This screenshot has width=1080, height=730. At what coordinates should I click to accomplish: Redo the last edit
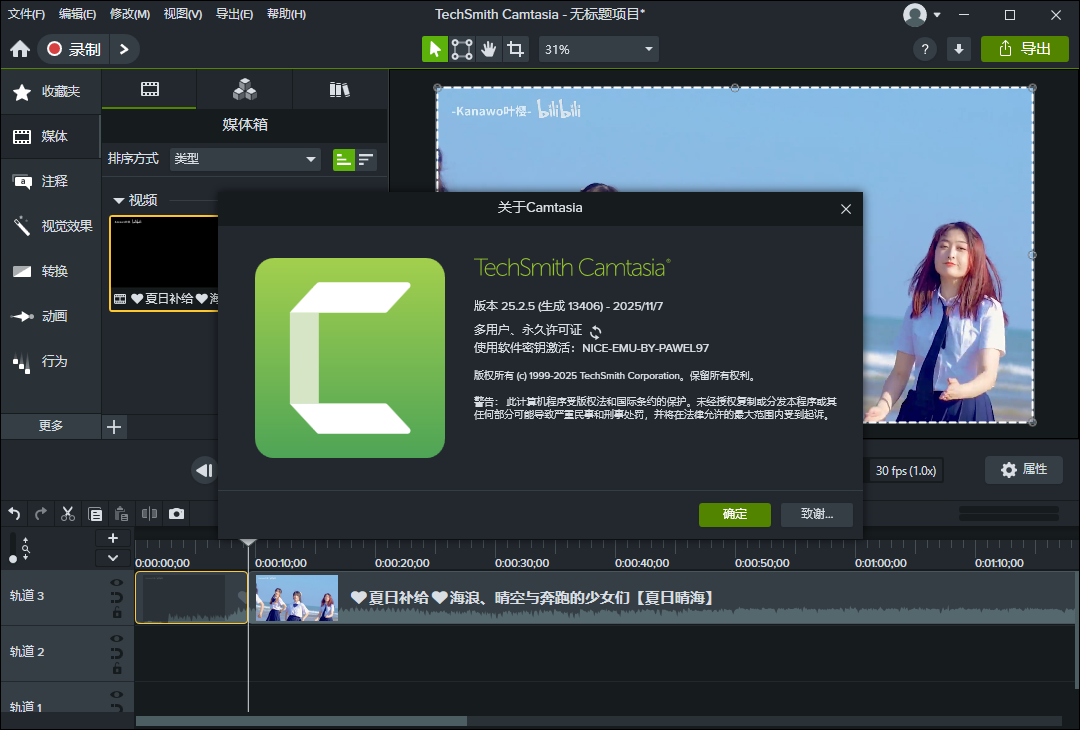[x=41, y=514]
